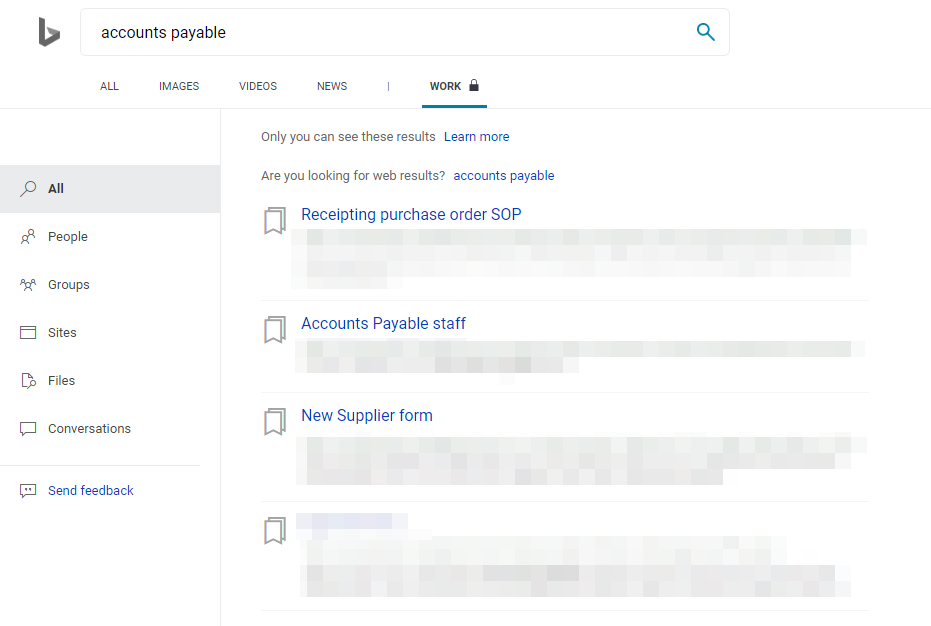Image resolution: width=931 pixels, height=626 pixels.
Task: Open the WORK tab with lock
Action: point(453,86)
